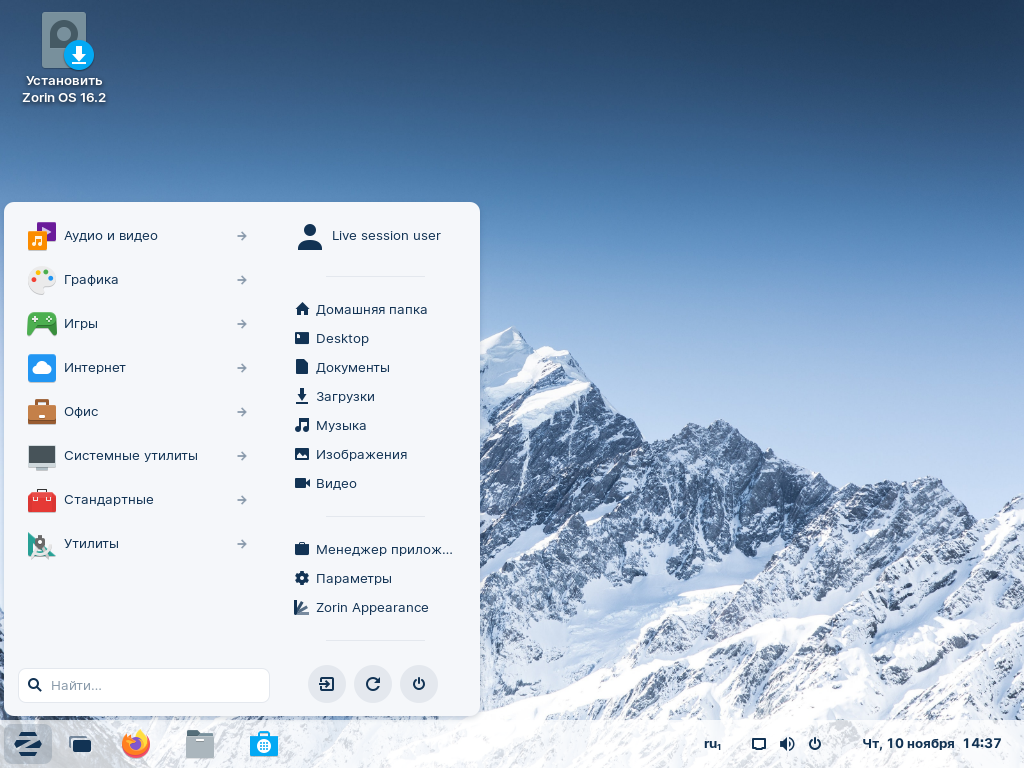Open Домашняя папка link
Screen dimensions: 1024x768
pos(370,310)
